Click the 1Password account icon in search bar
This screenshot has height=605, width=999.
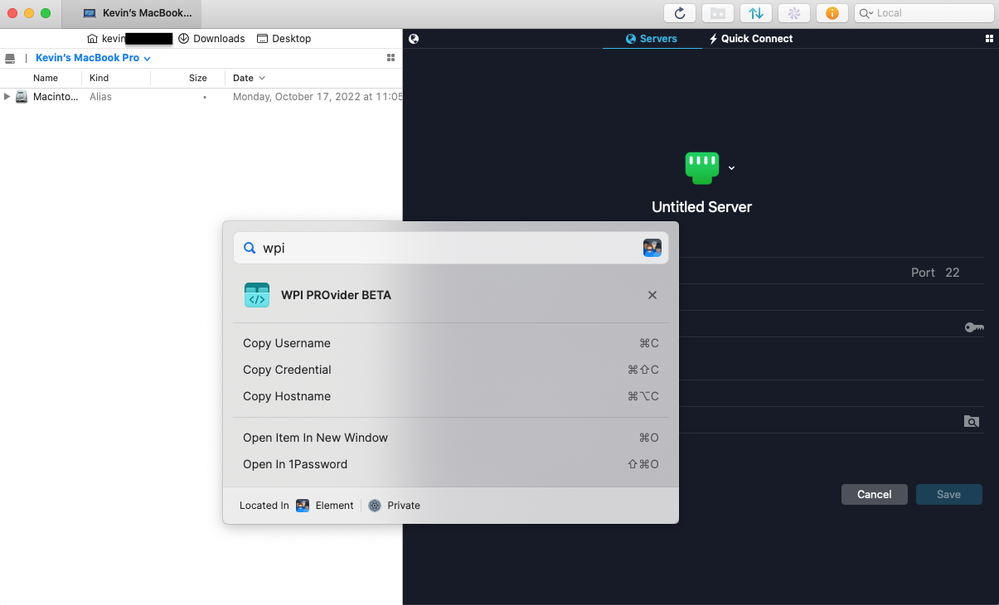[652, 248]
